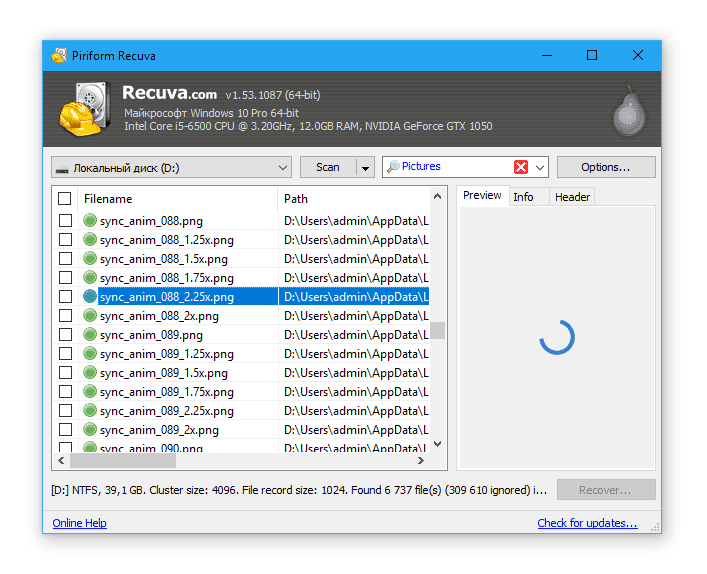
Task: Minimize the Piriform Recuva window
Action: [x=547, y=55]
